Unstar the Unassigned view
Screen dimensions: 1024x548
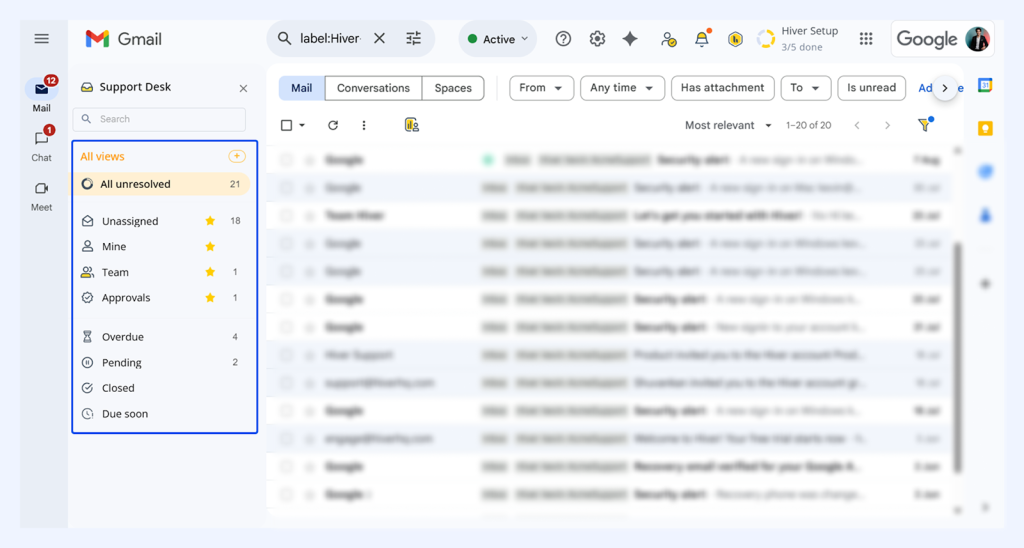coord(210,221)
